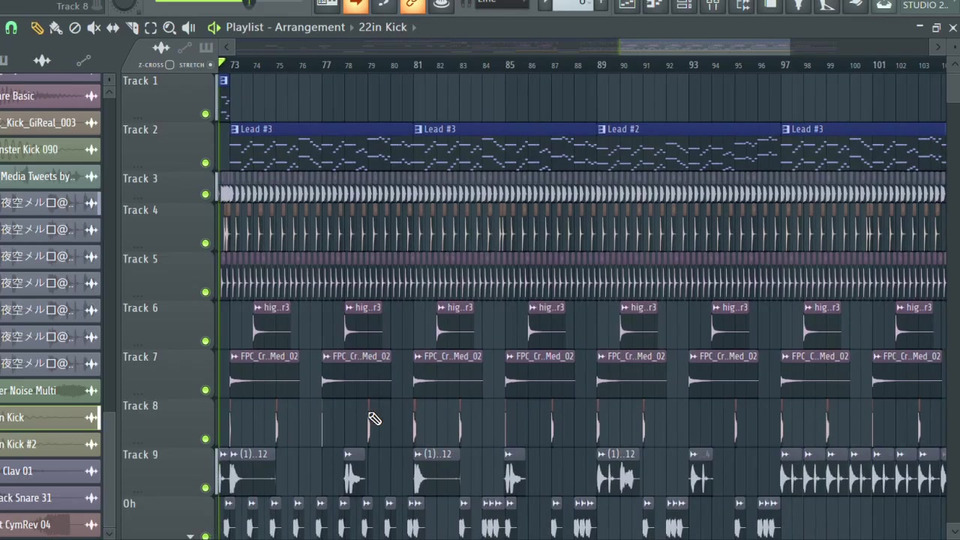Toggle the STRETCH option
Screen dimensions: 960x540
210,65
